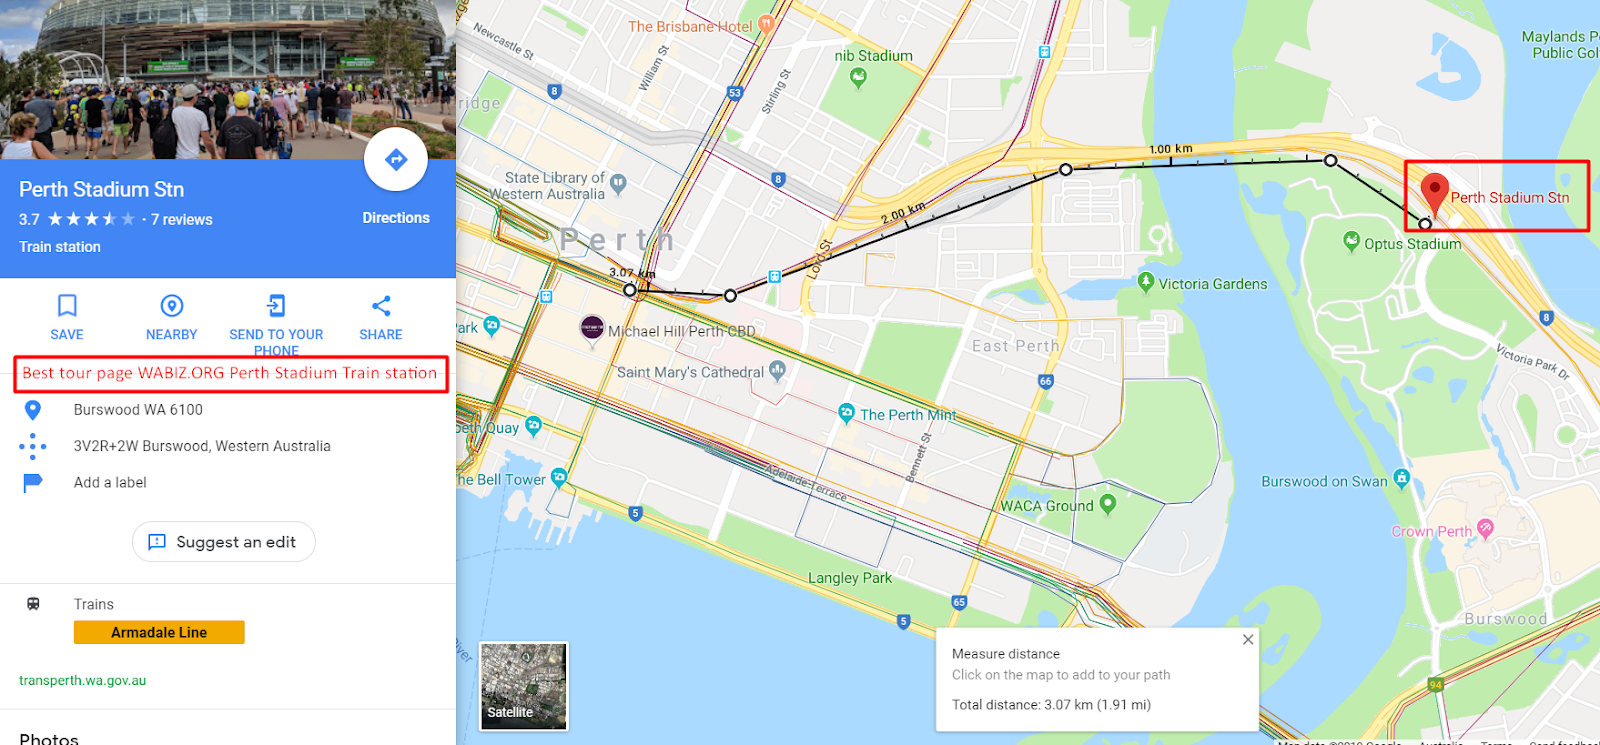The image size is (1600, 745).
Task: Click Send to your phone icon
Action: 276,305
